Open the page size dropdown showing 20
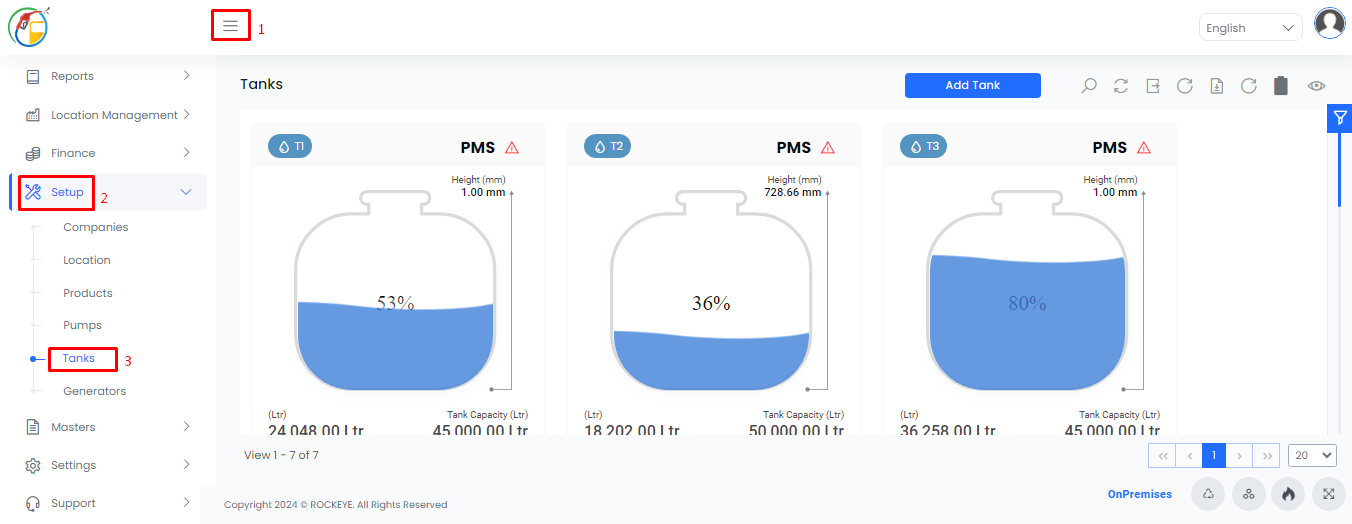Viewport: 1352px width, 524px height. [1312, 455]
